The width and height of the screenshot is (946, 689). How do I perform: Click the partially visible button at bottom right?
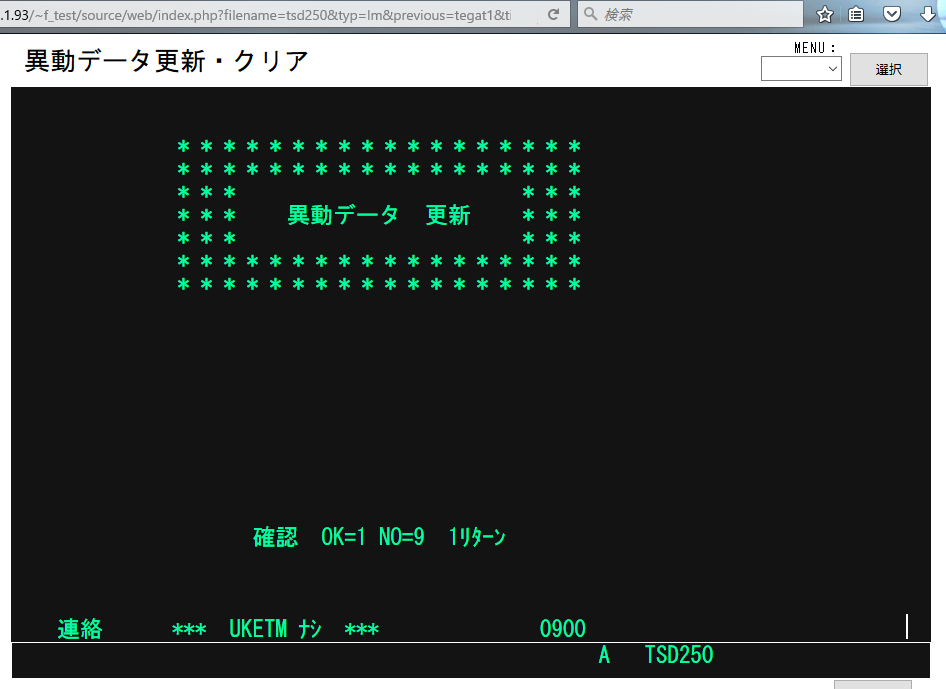(872, 684)
